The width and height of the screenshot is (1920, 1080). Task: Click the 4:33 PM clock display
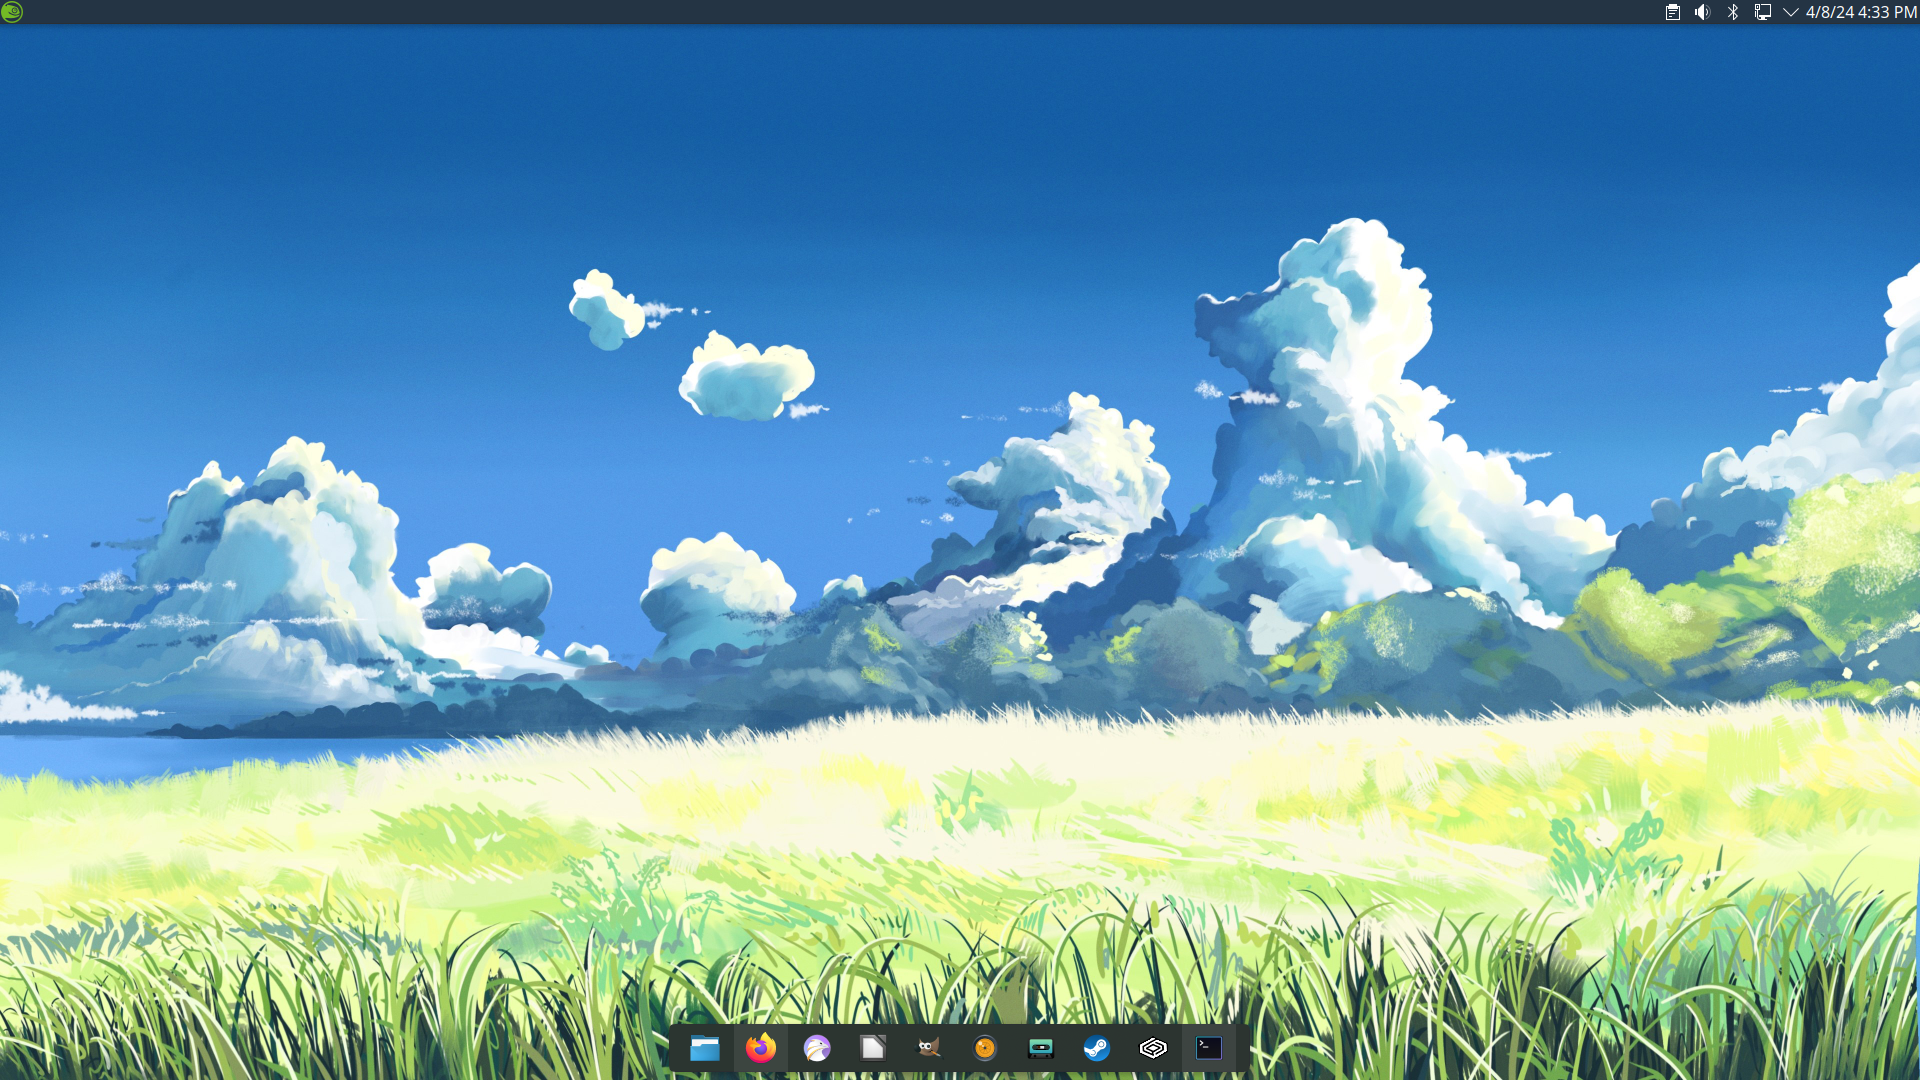click(1888, 12)
